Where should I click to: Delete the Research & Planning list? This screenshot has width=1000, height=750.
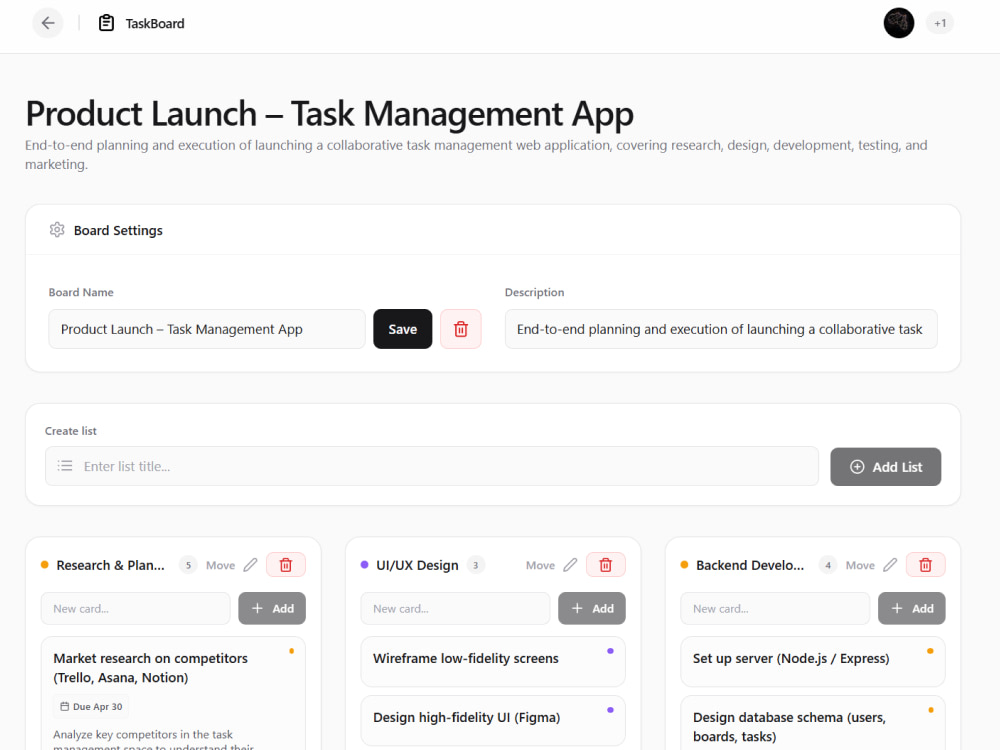(x=286, y=565)
